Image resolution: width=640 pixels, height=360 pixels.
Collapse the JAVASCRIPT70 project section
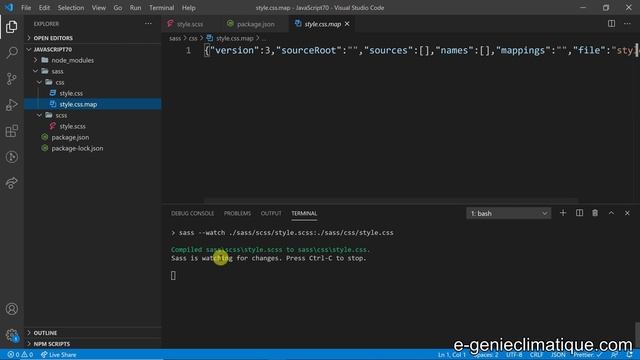pyautogui.click(x=53, y=49)
